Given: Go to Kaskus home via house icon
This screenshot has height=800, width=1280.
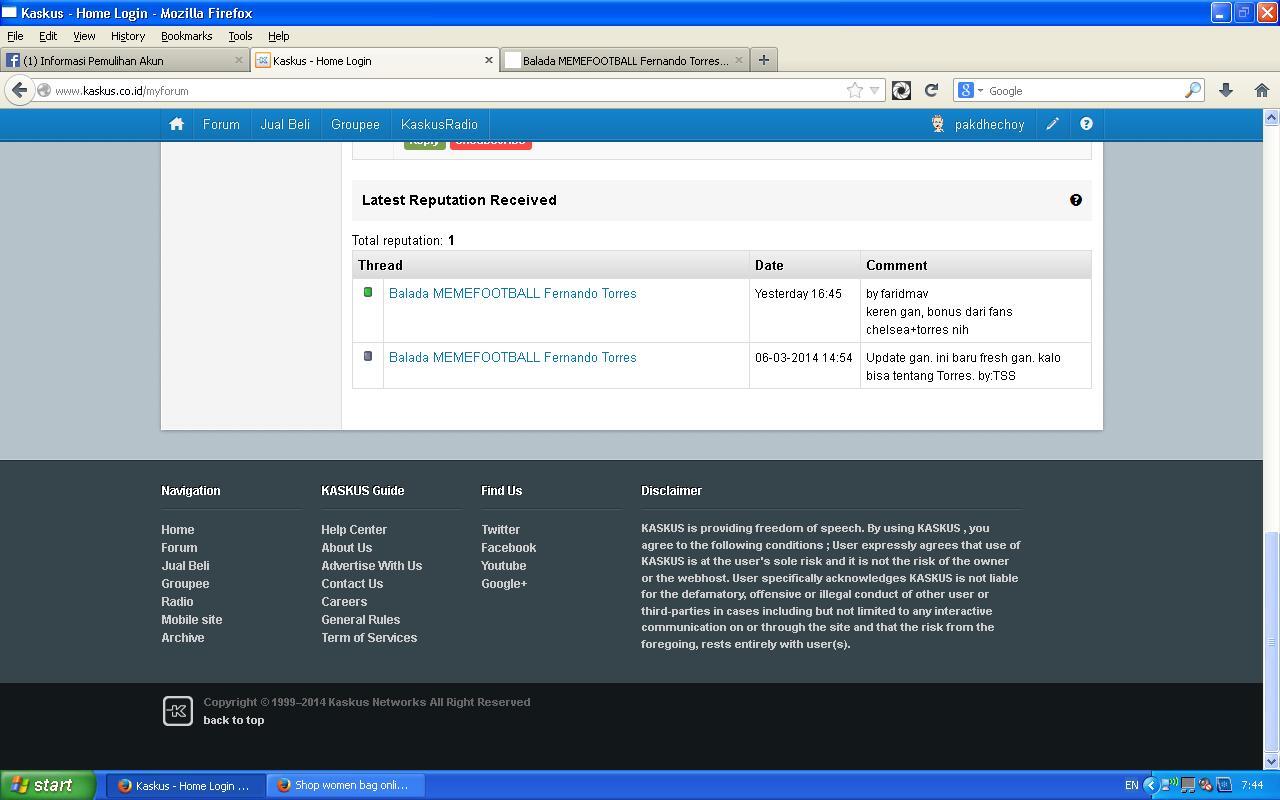Looking at the screenshot, I should [x=176, y=124].
